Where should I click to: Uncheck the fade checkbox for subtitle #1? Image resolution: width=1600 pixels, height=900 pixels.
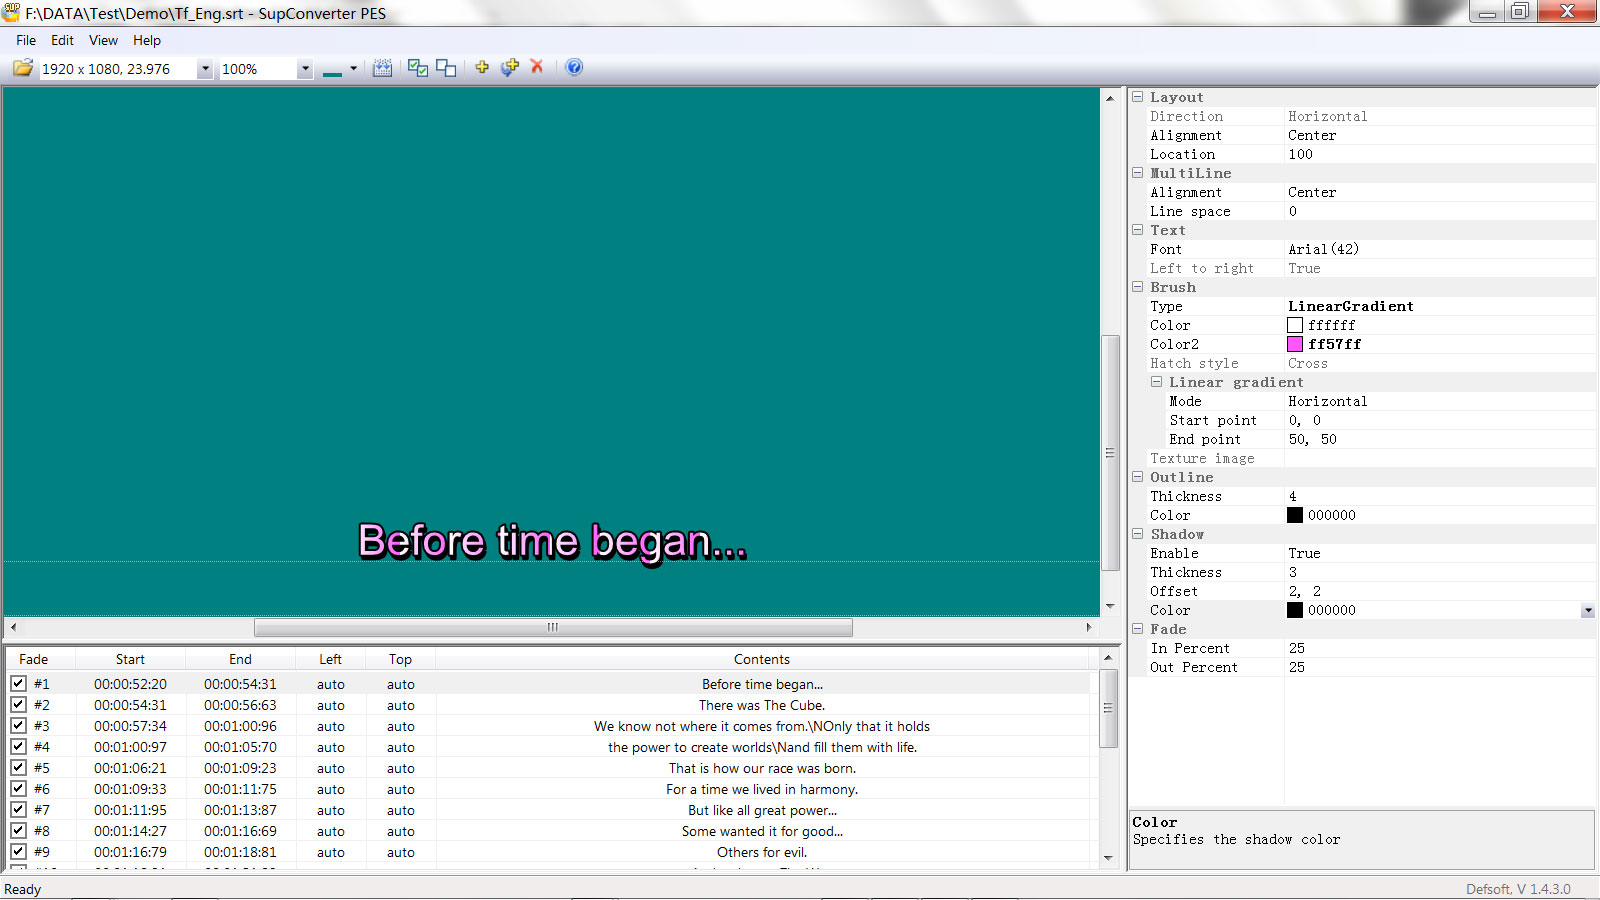pos(18,684)
